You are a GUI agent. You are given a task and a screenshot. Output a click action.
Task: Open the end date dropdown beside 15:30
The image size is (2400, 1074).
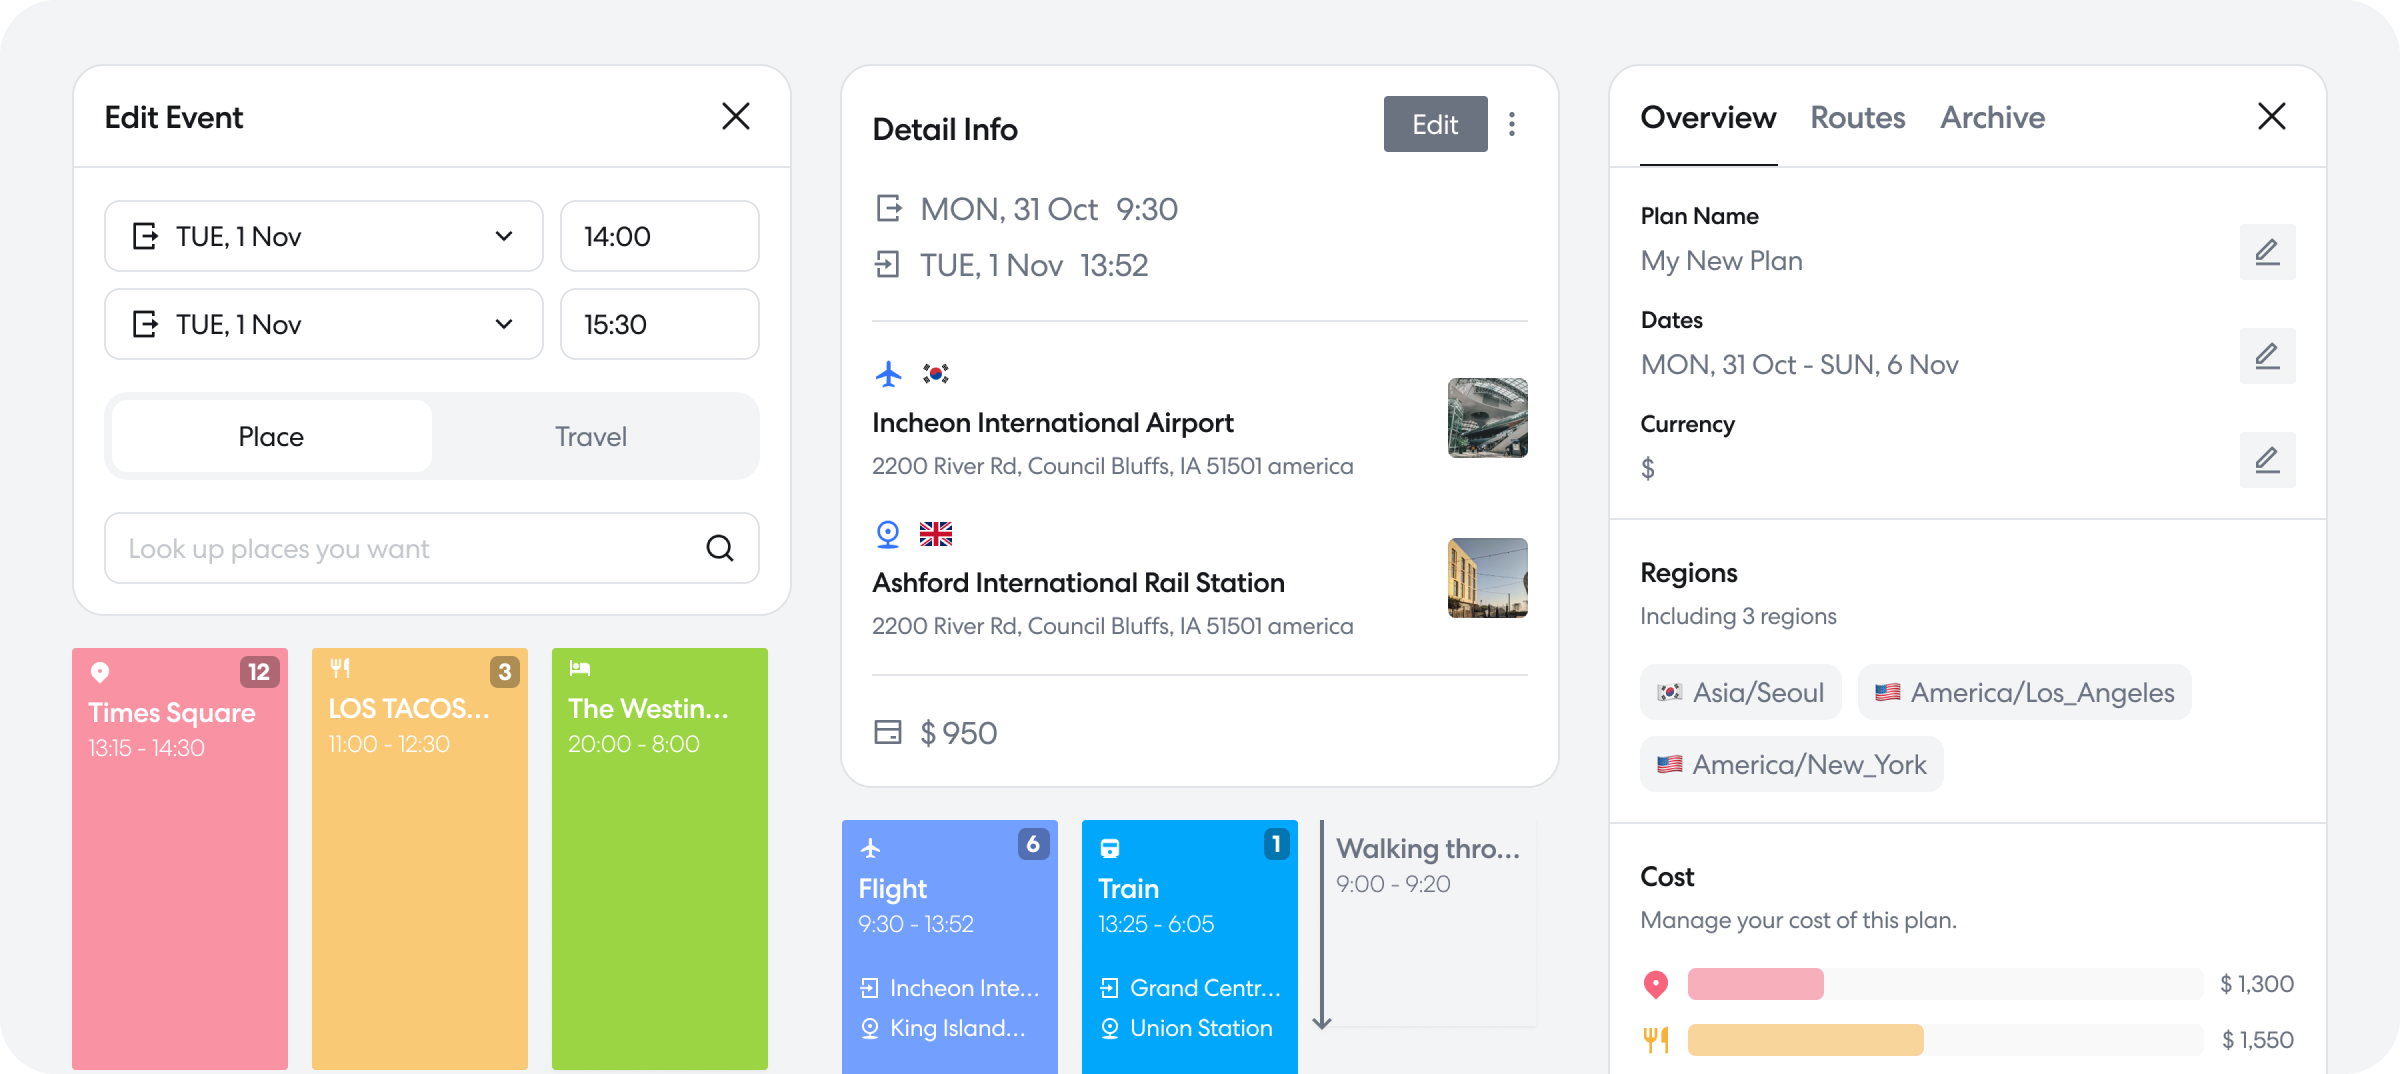click(324, 324)
